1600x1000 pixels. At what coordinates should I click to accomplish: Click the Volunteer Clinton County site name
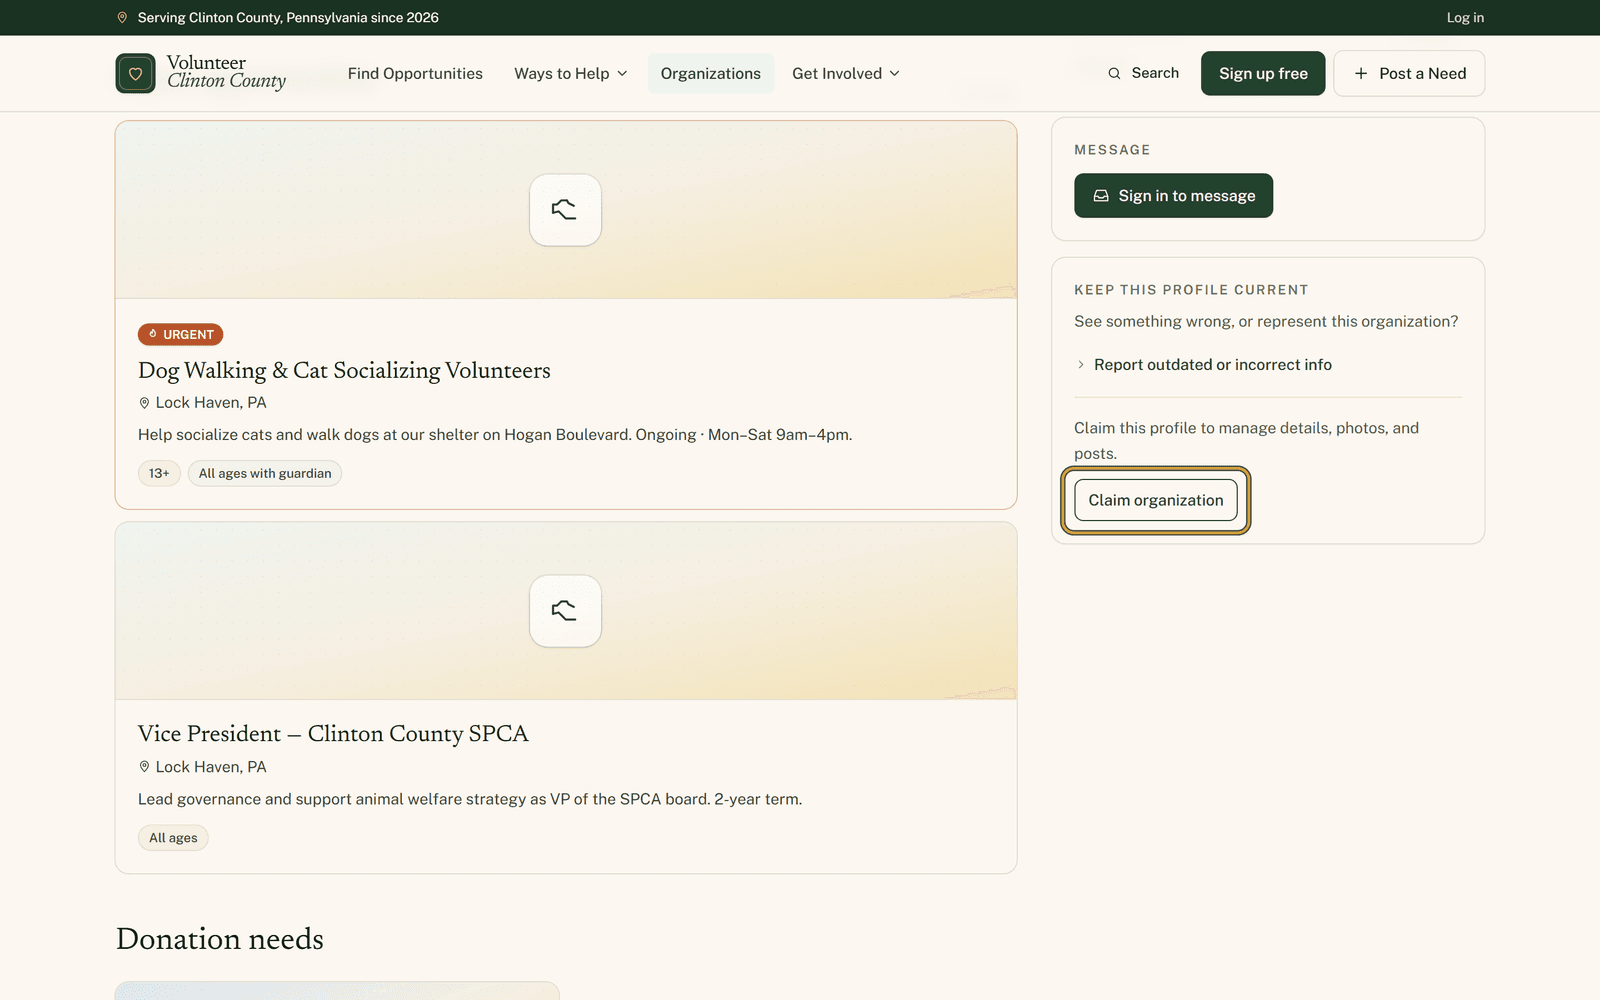point(226,72)
